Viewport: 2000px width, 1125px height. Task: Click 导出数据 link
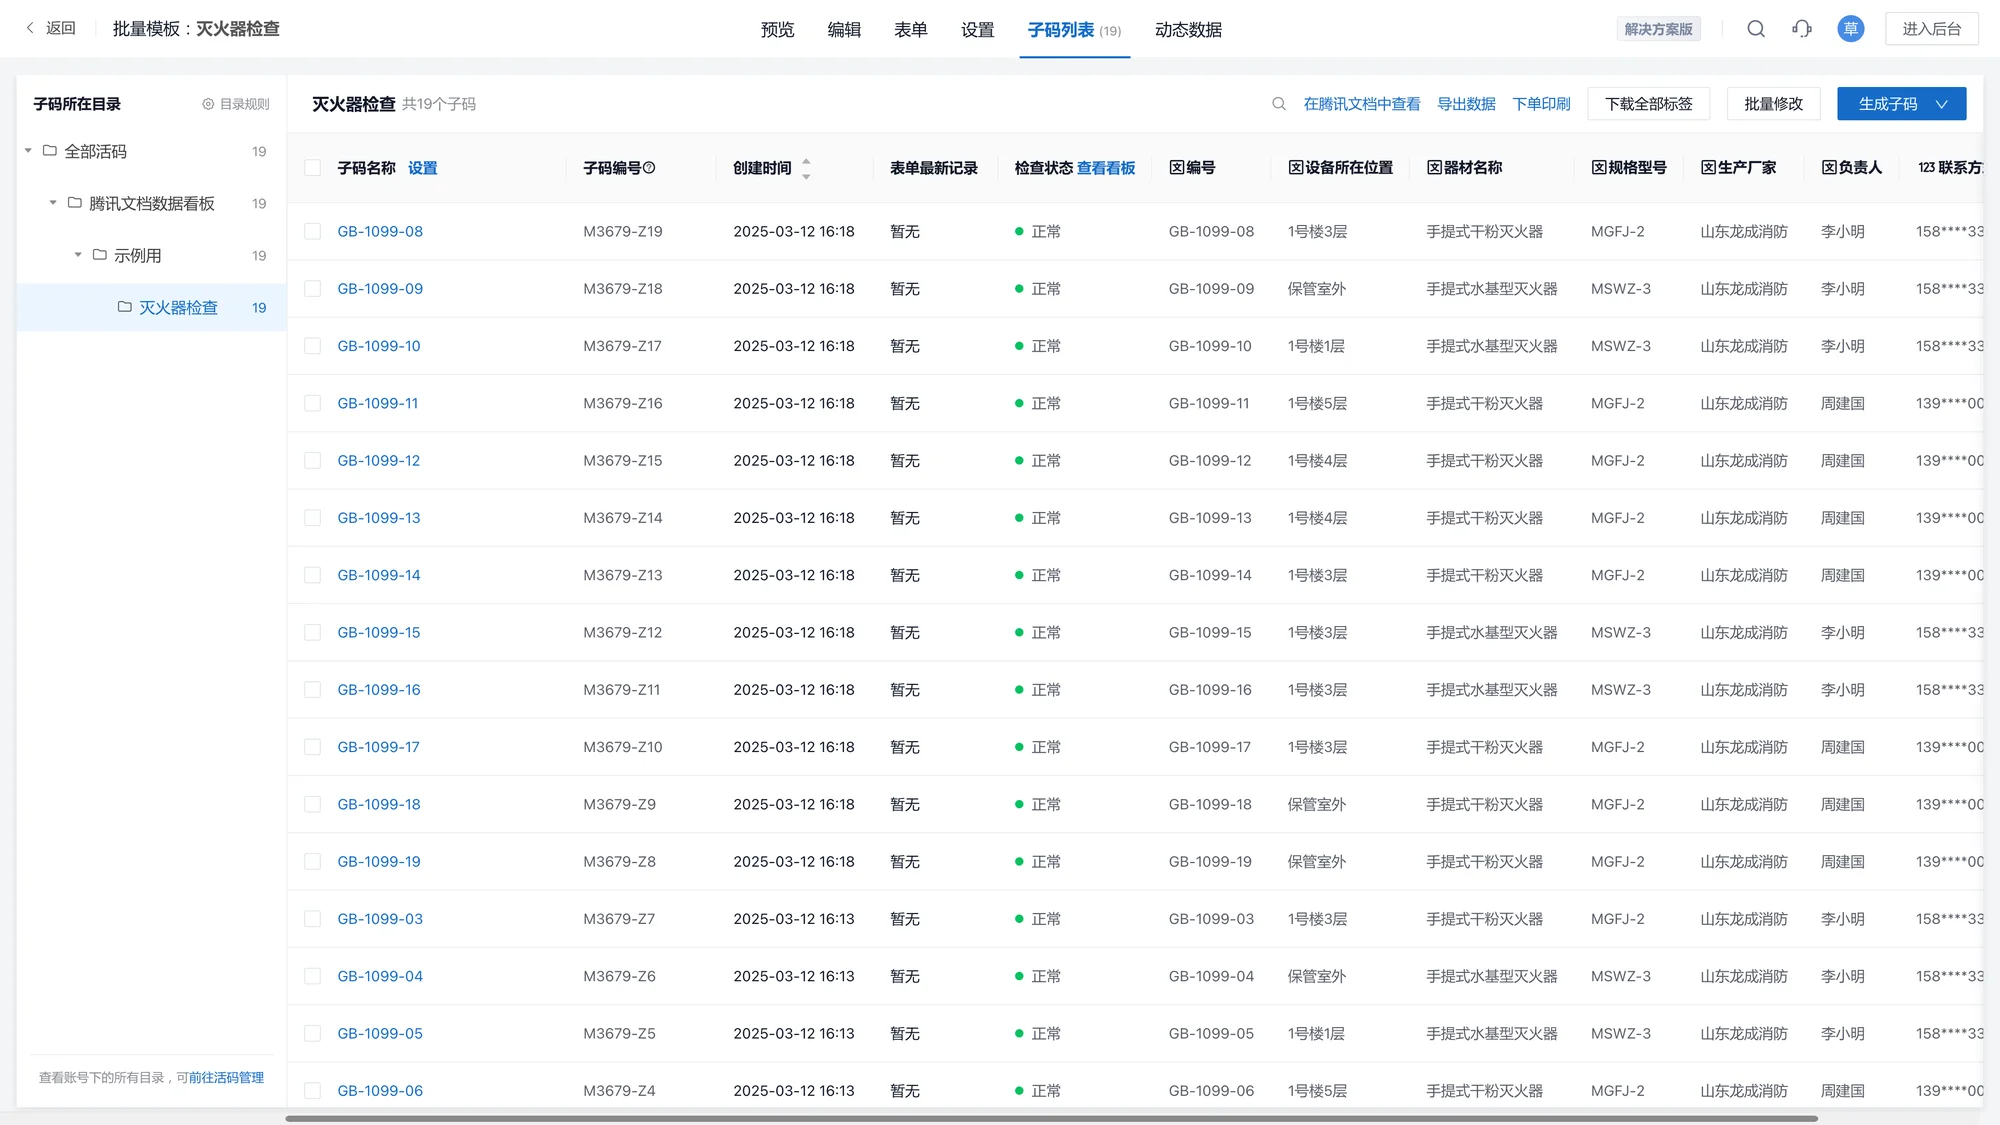pos(1466,104)
